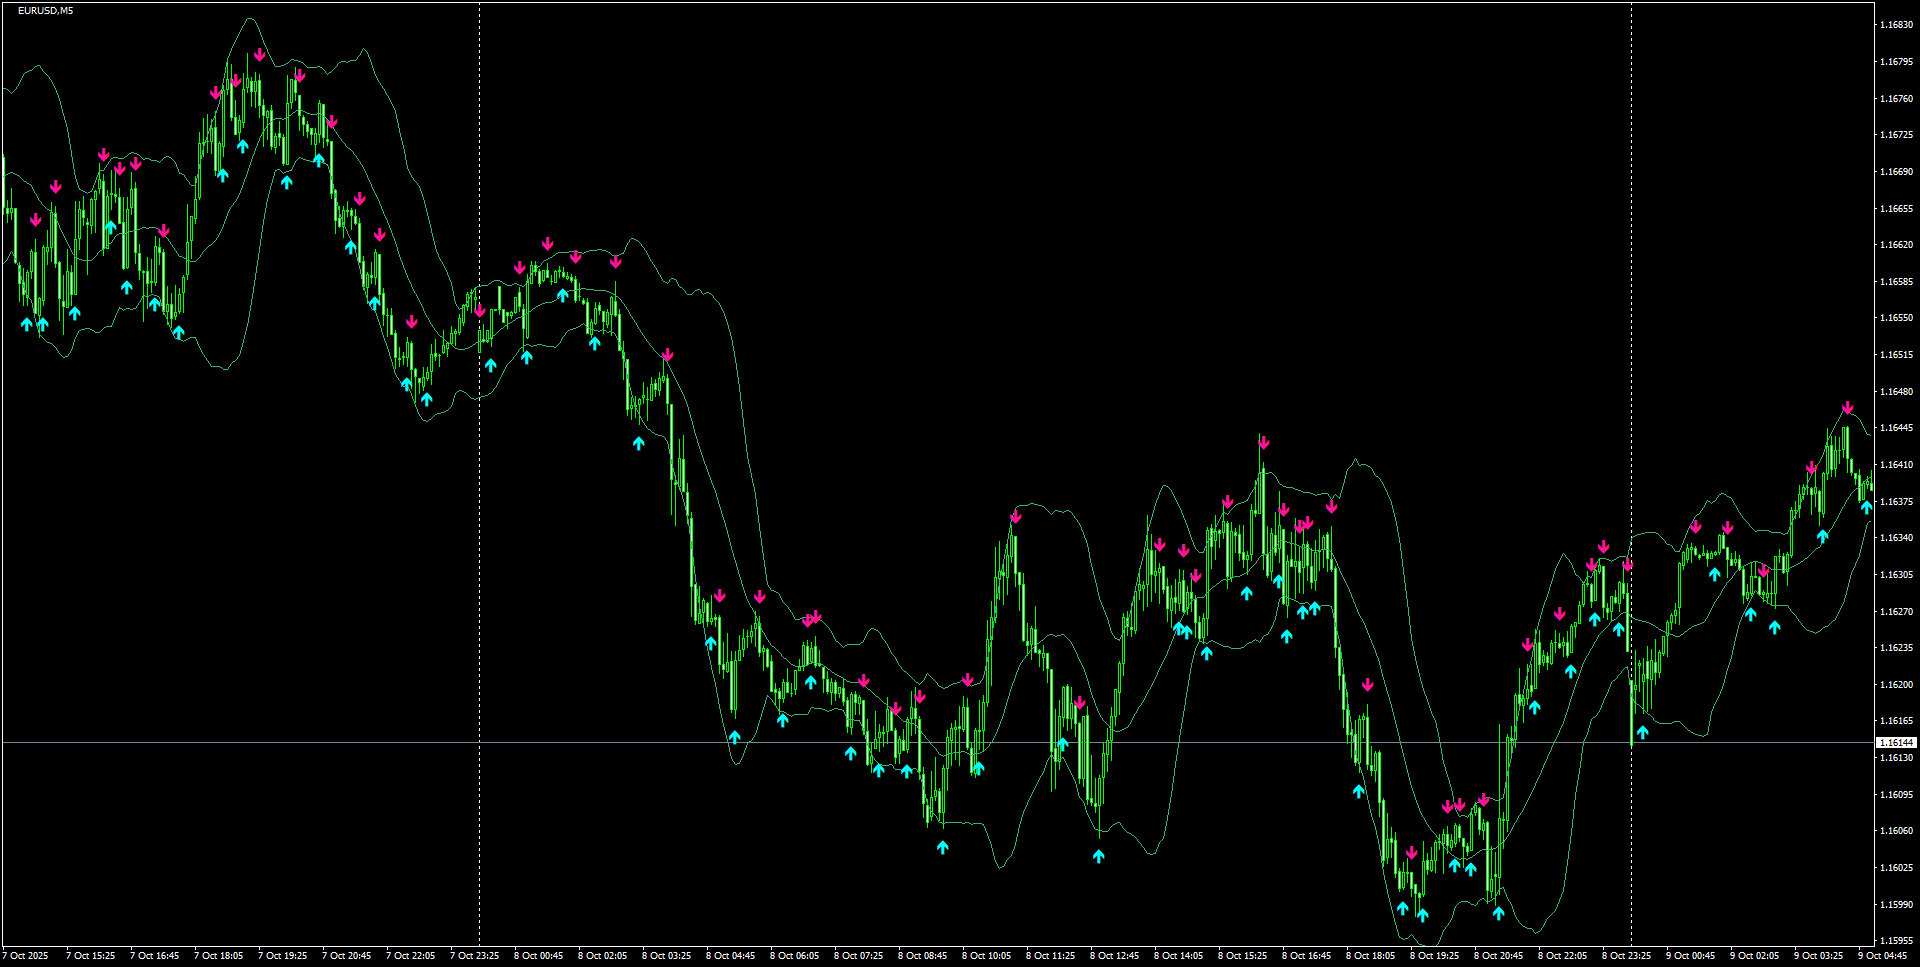Select the tall green candle at the 9 Oct 03:25 rally
The image size is (1920, 967).
pyautogui.click(x=1847, y=450)
